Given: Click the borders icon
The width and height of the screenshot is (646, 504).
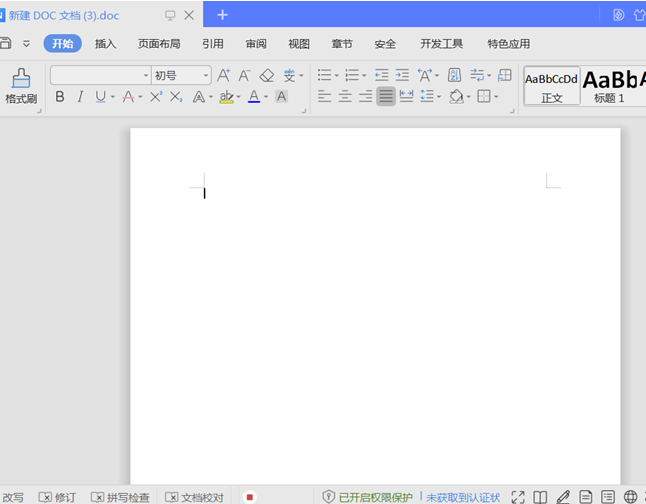Looking at the screenshot, I should [x=484, y=96].
